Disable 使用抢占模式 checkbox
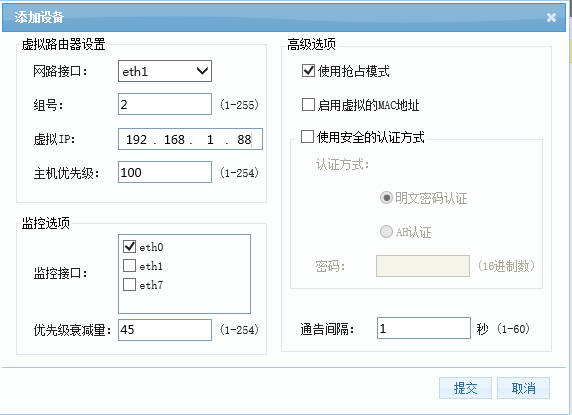Screen dimensions: 572x415 click(x=308, y=70)
